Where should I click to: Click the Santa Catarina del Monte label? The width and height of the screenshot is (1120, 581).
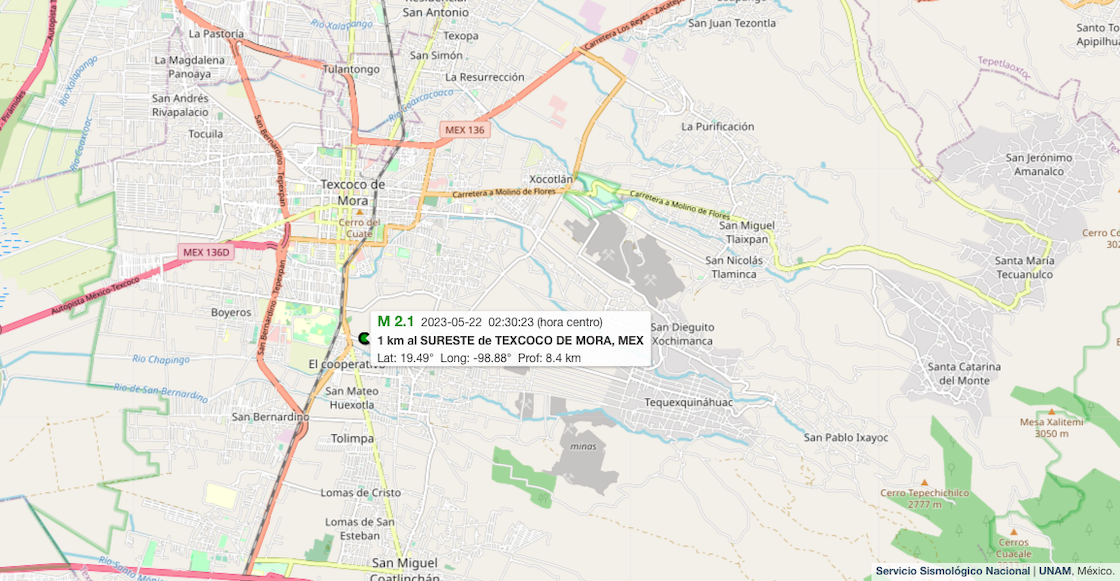[x=964, y=374]
